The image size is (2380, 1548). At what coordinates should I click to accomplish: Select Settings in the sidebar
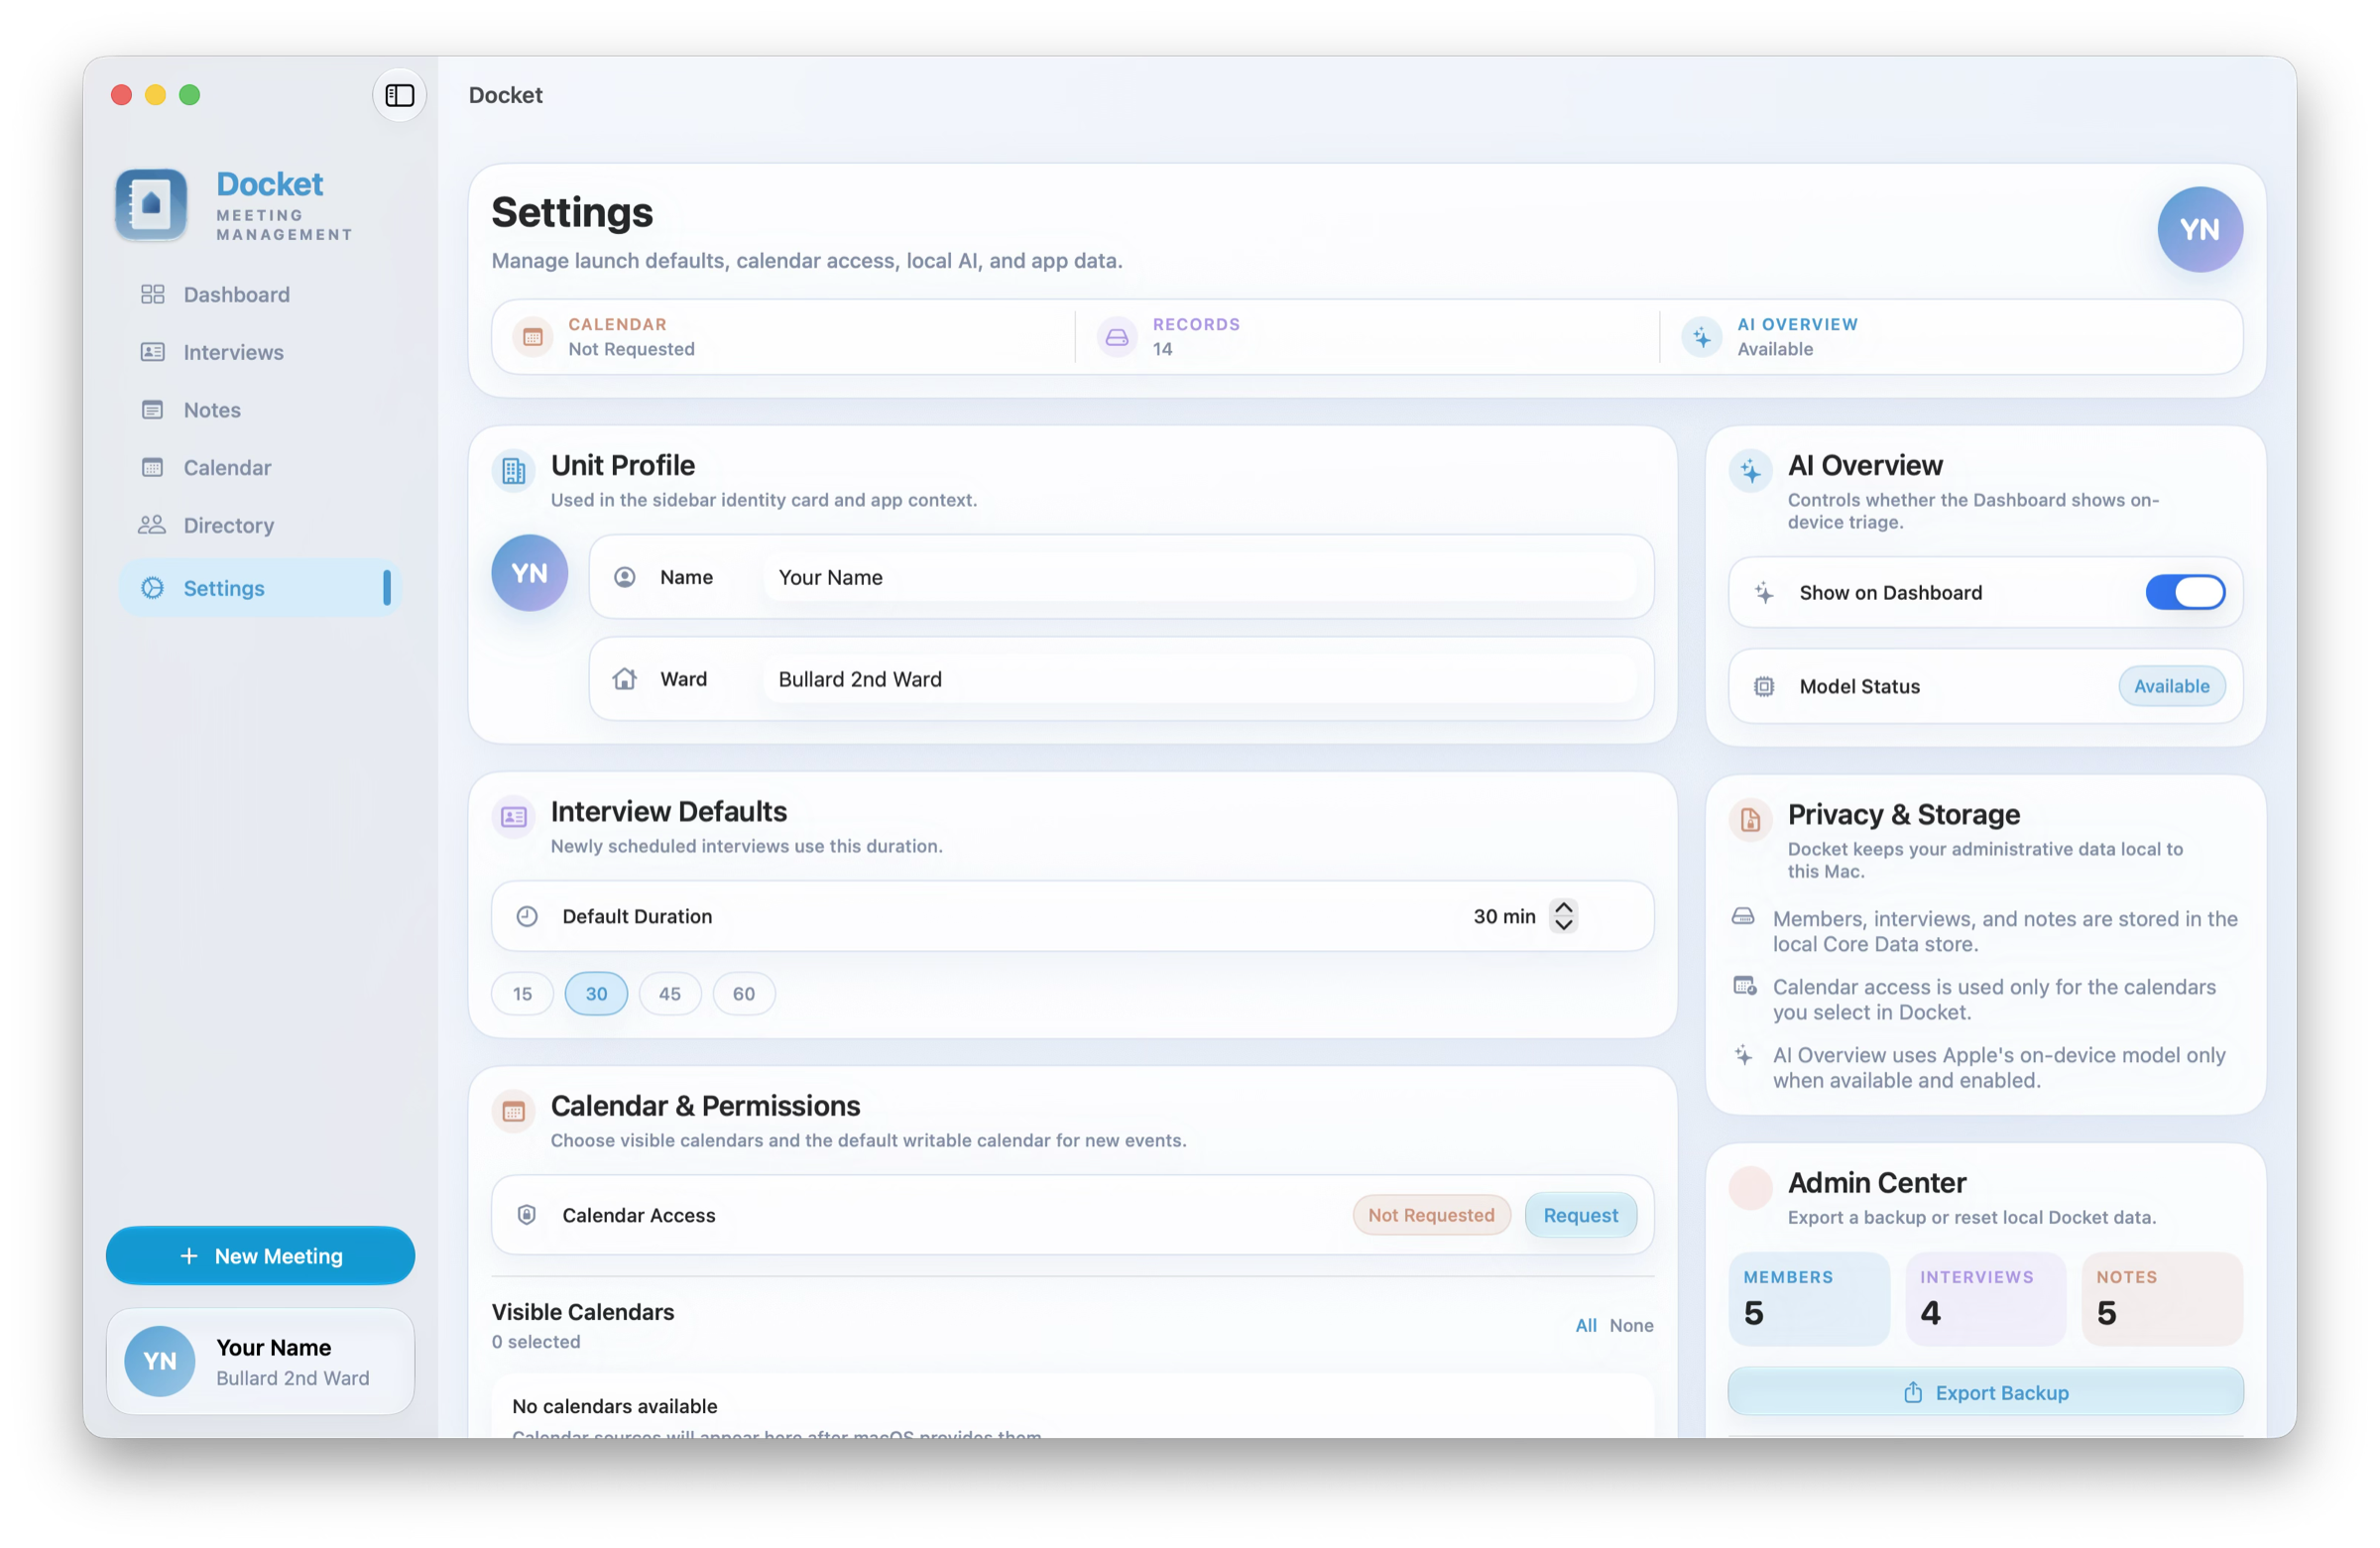pyautogui.click(x=259, y=588)
